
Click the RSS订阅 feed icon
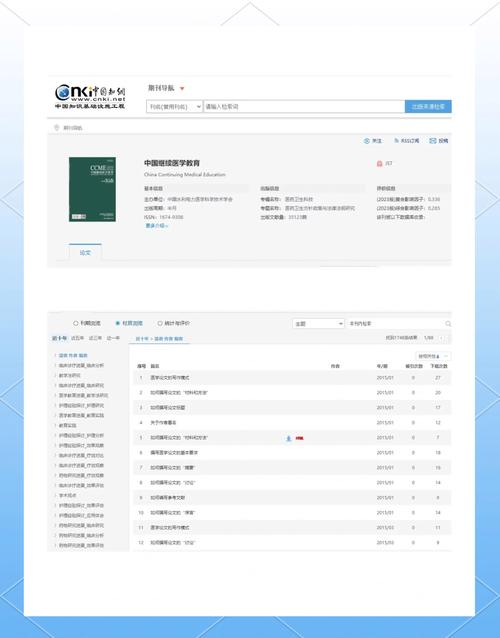tap(396, 141)
